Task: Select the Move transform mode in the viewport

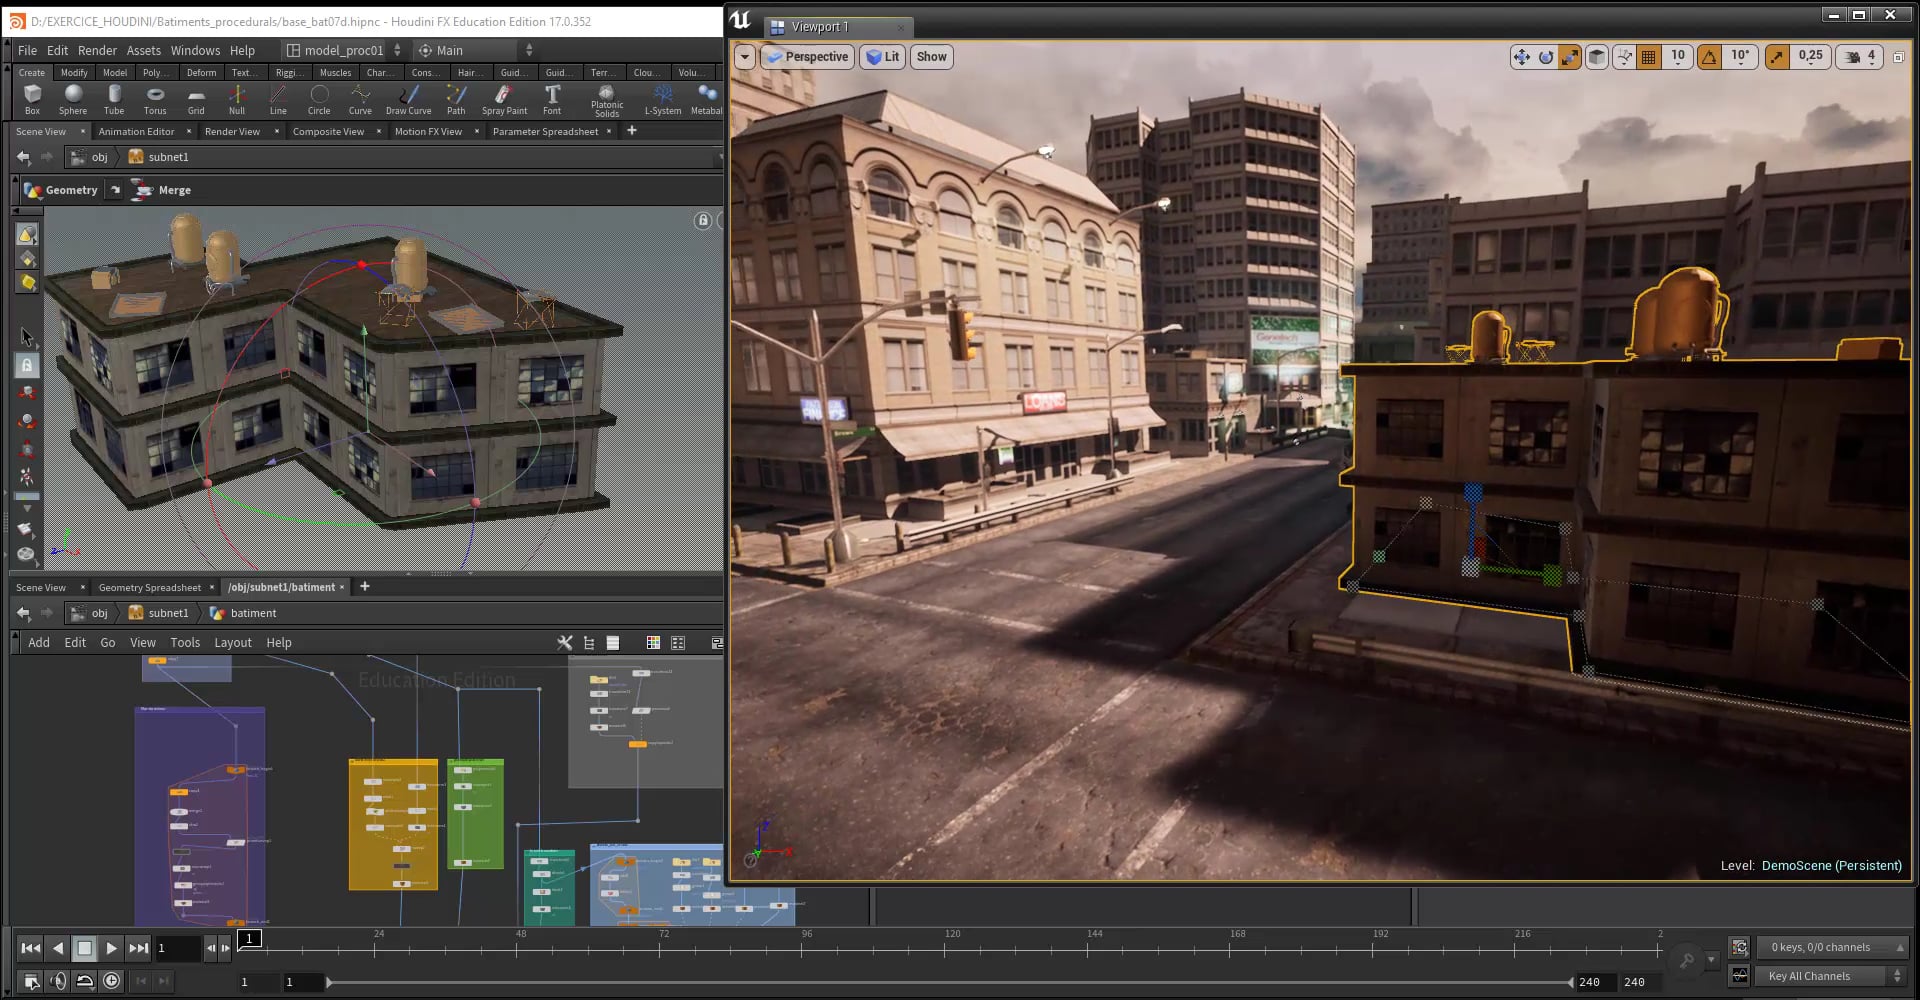Action: click(x=1522, y=57)
